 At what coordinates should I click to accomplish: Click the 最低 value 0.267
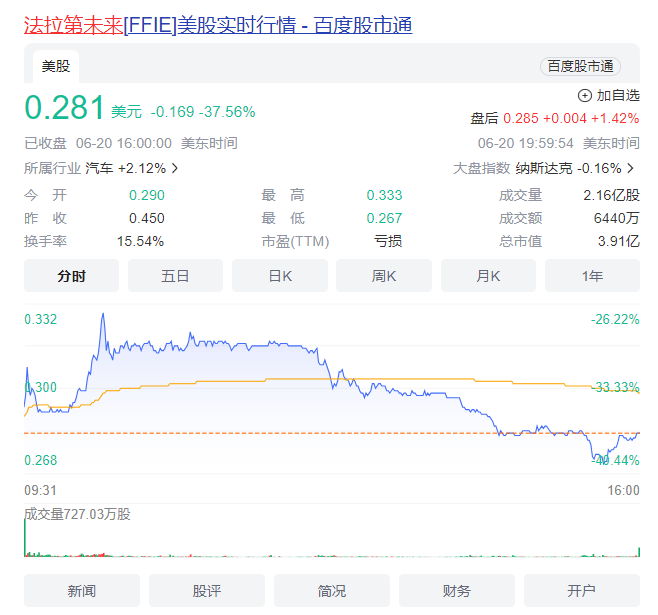(x=384, y=218)
